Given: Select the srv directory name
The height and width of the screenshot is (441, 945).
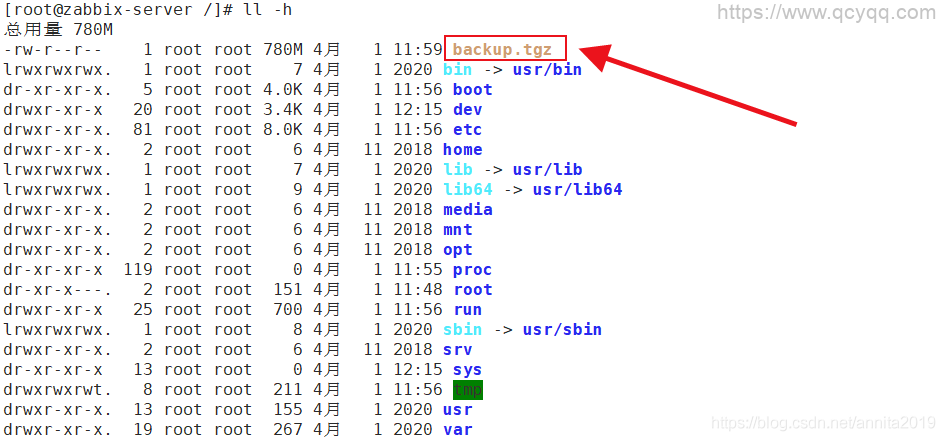Looking at the screenshot, I should pos(457,350).
